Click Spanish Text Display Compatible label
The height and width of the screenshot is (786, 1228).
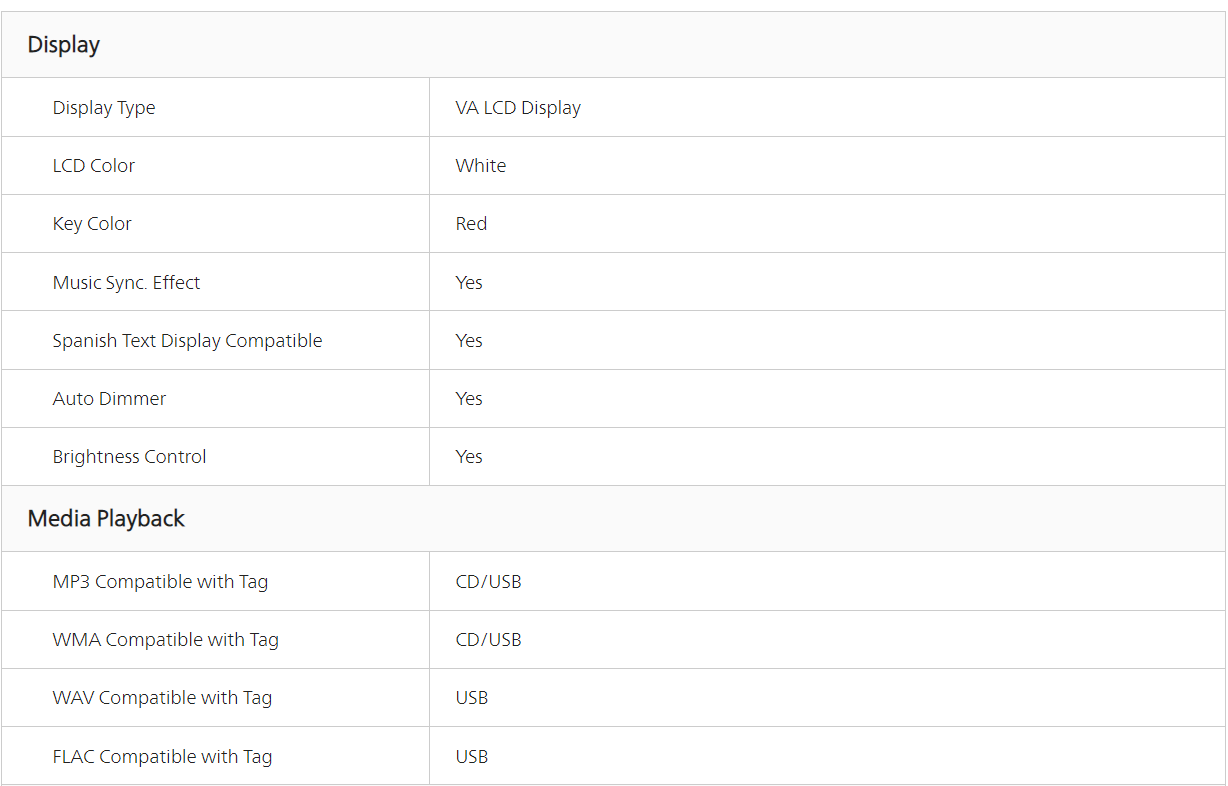point(187,341)
